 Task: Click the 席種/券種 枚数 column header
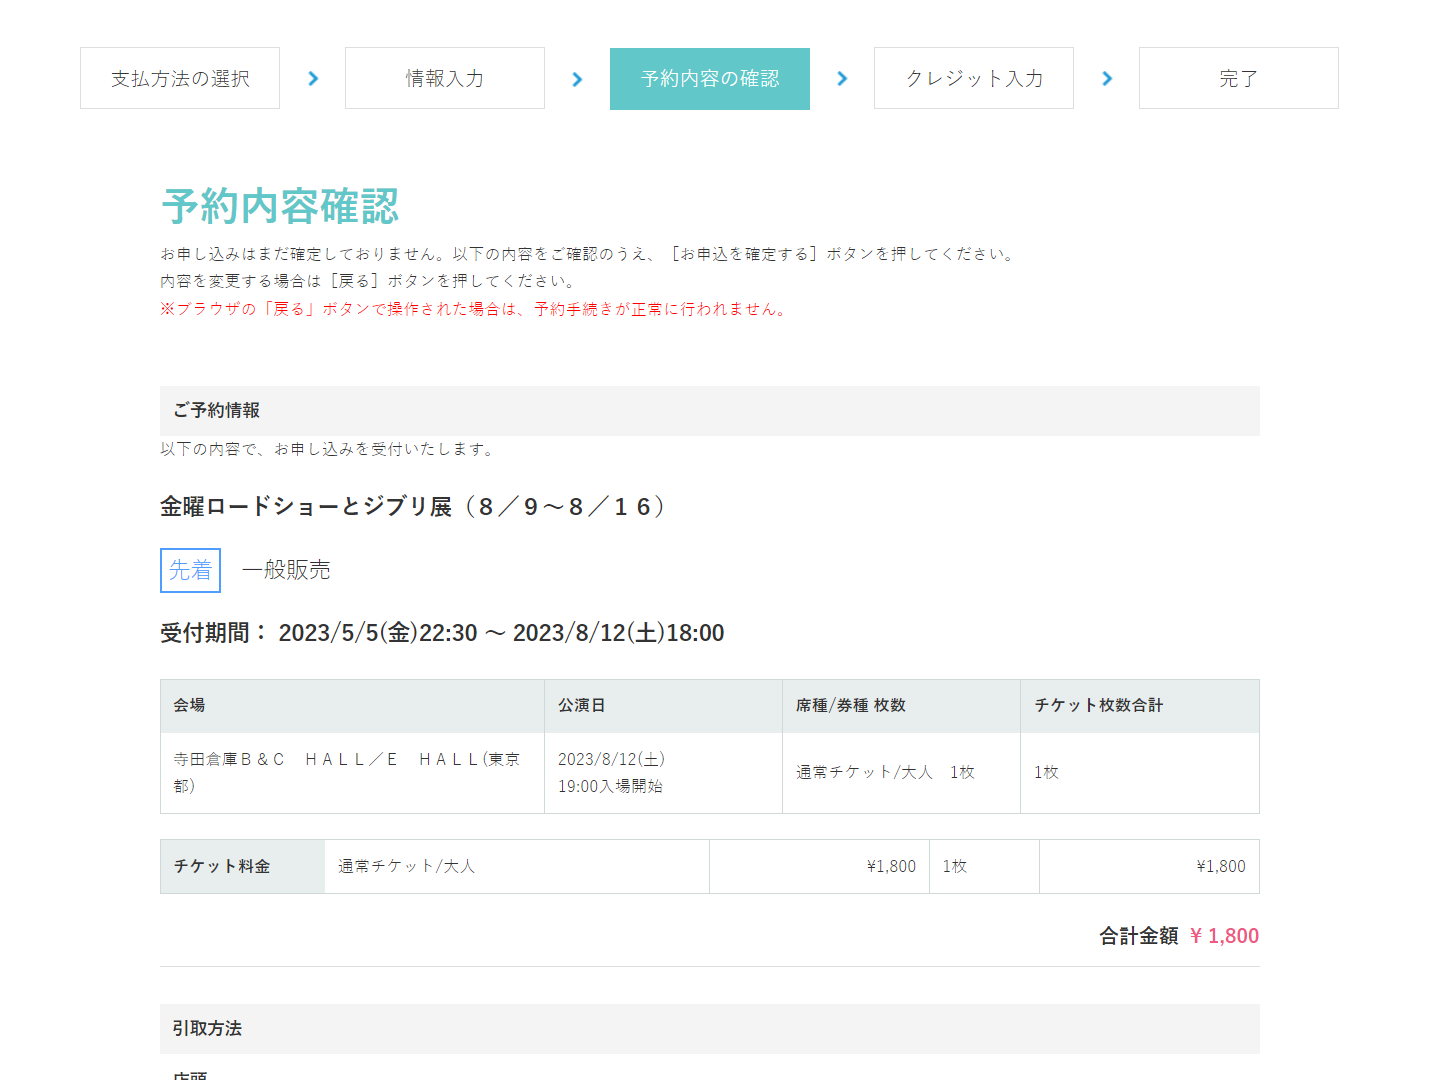[x=901, y=706]
